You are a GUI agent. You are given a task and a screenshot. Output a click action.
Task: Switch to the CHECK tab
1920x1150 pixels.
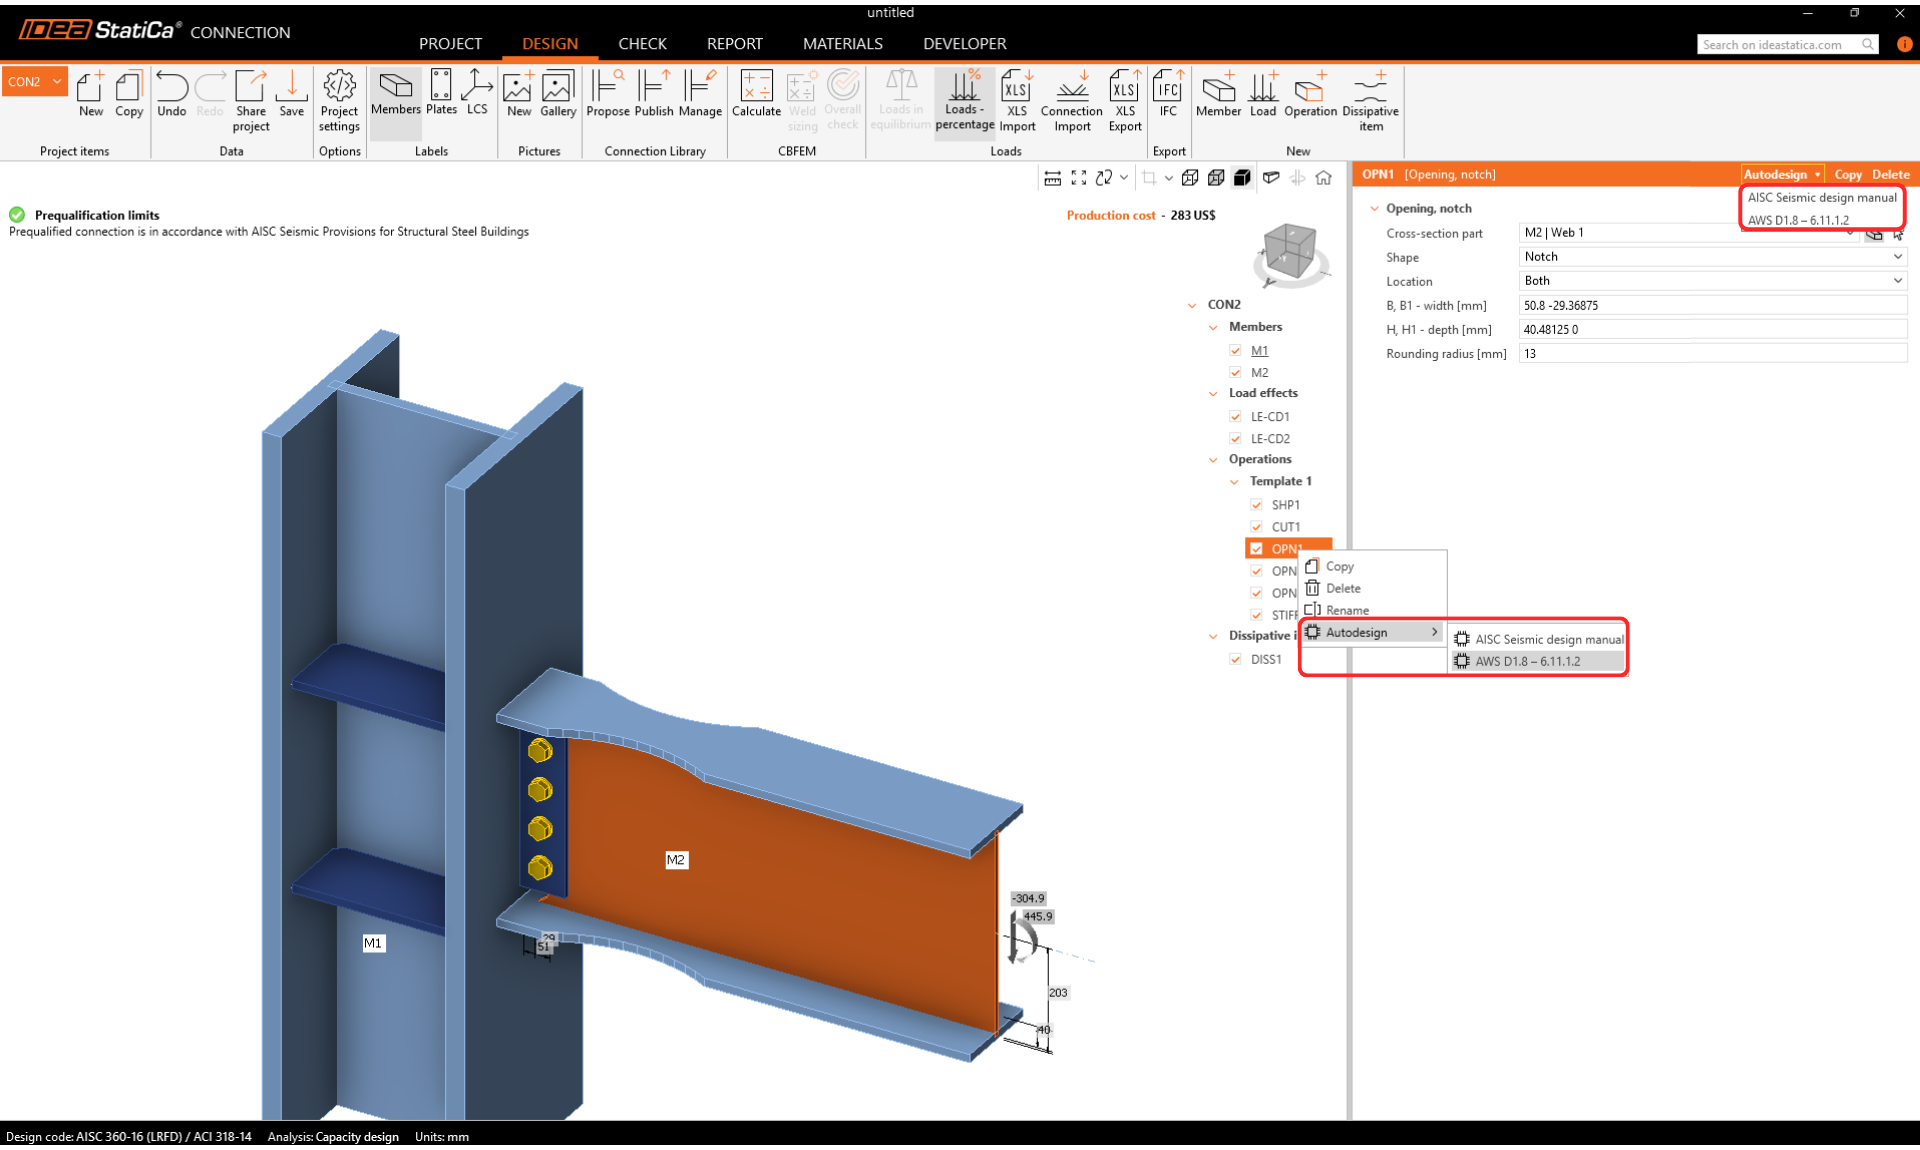[642, 44]
